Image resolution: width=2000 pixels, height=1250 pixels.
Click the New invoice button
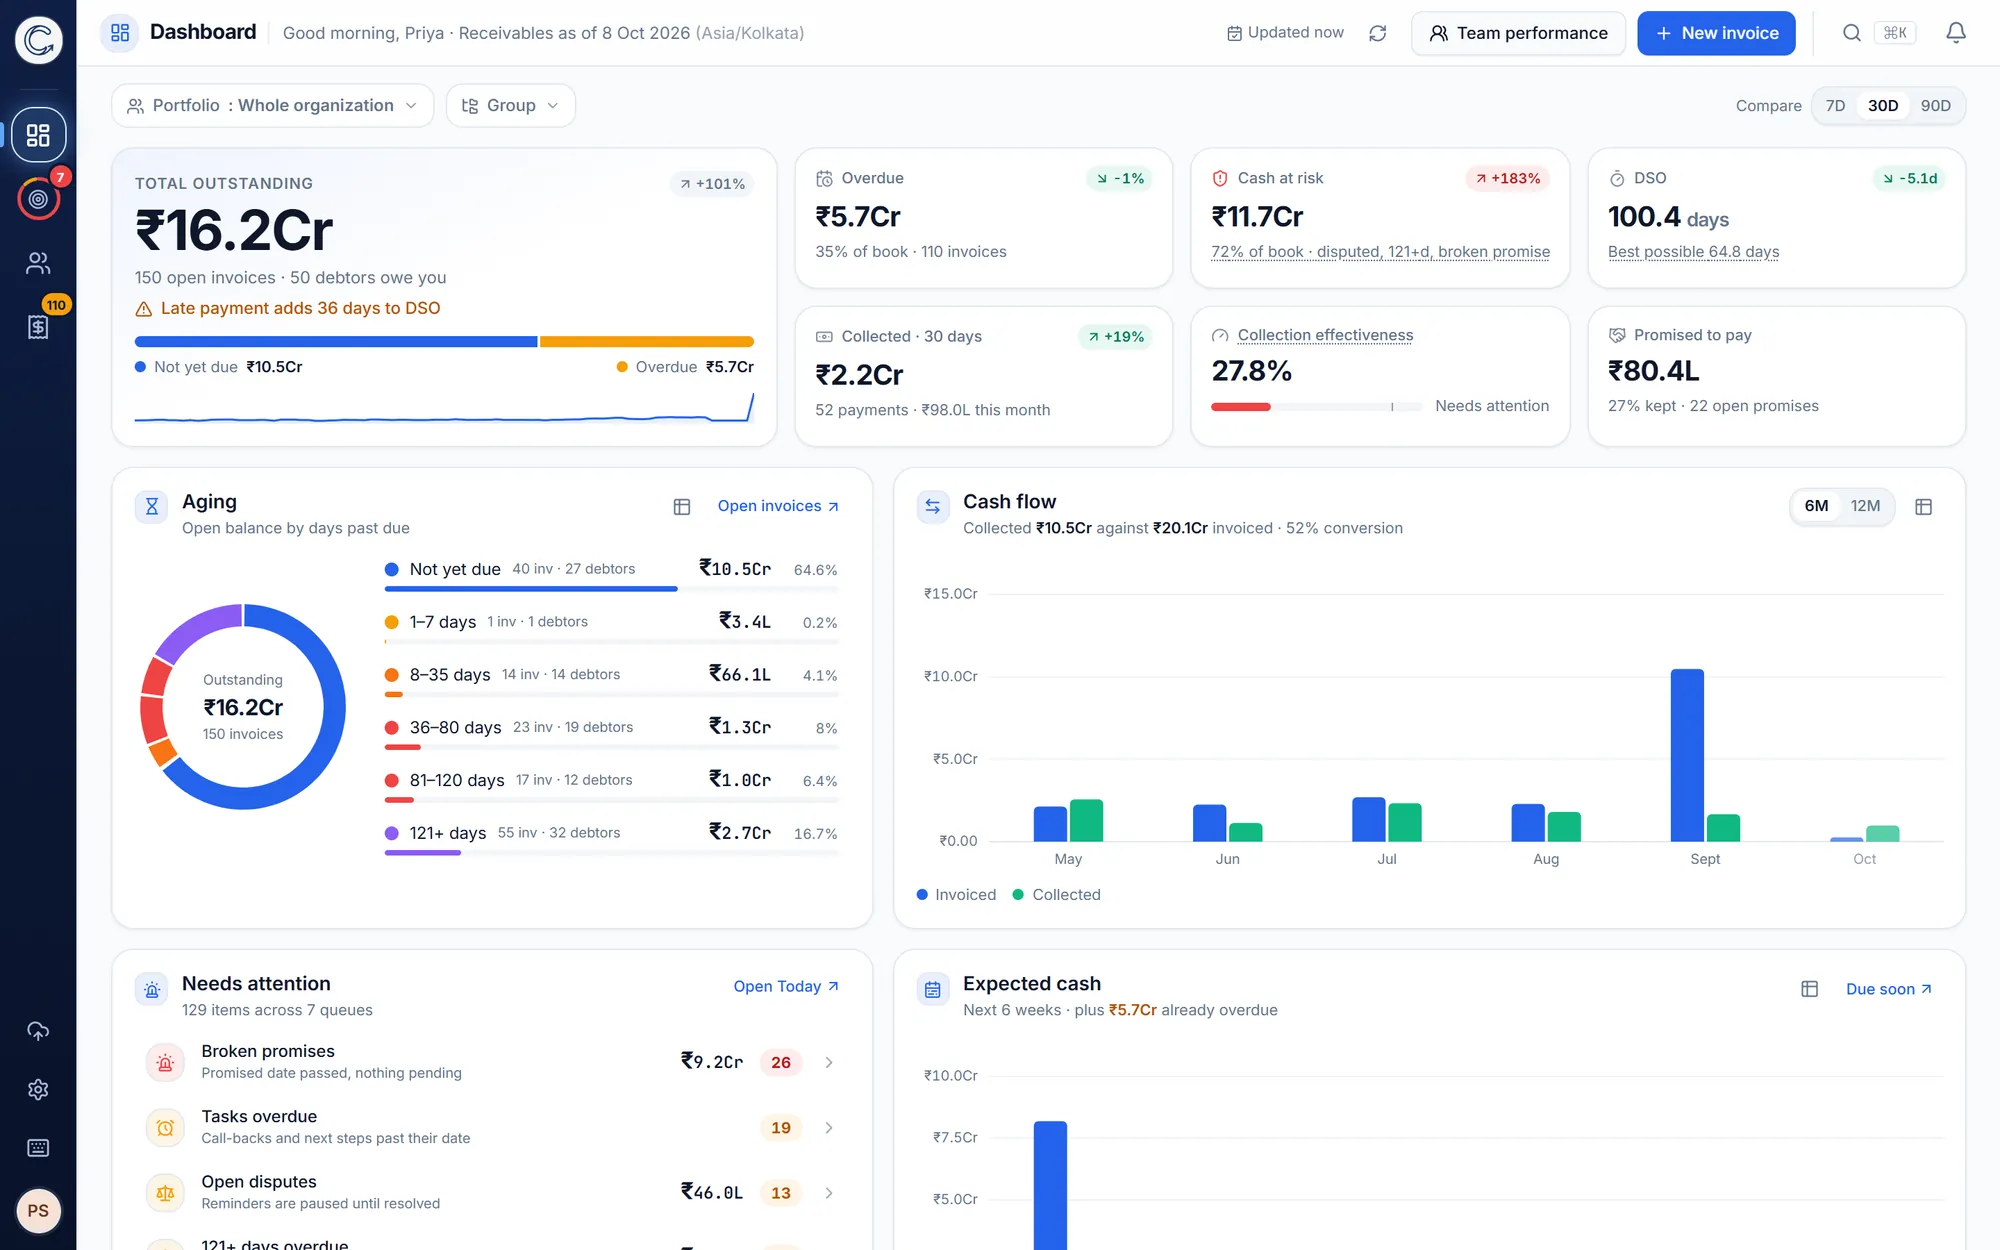pos(1716,33)
